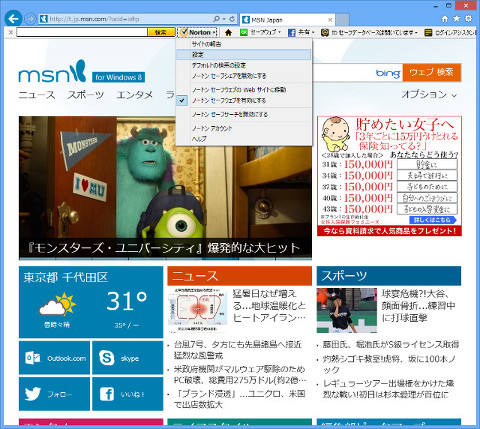Screen dimensions: 480x429
Task: Click the orange ウェブ 検索 button
Action: 432,72
